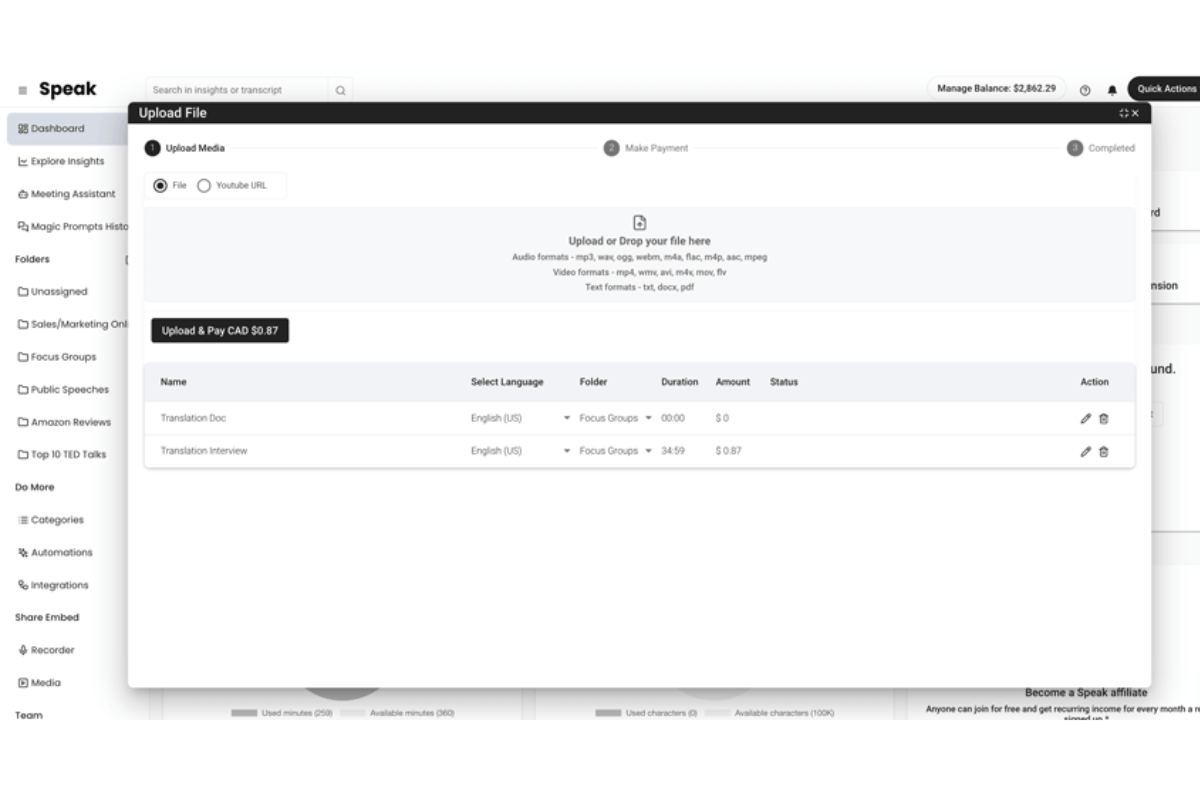This screenshot has width=1200, height=800.
Task: Click Upload & Pay CAD $0.87 button
Action: coord(220,331)
